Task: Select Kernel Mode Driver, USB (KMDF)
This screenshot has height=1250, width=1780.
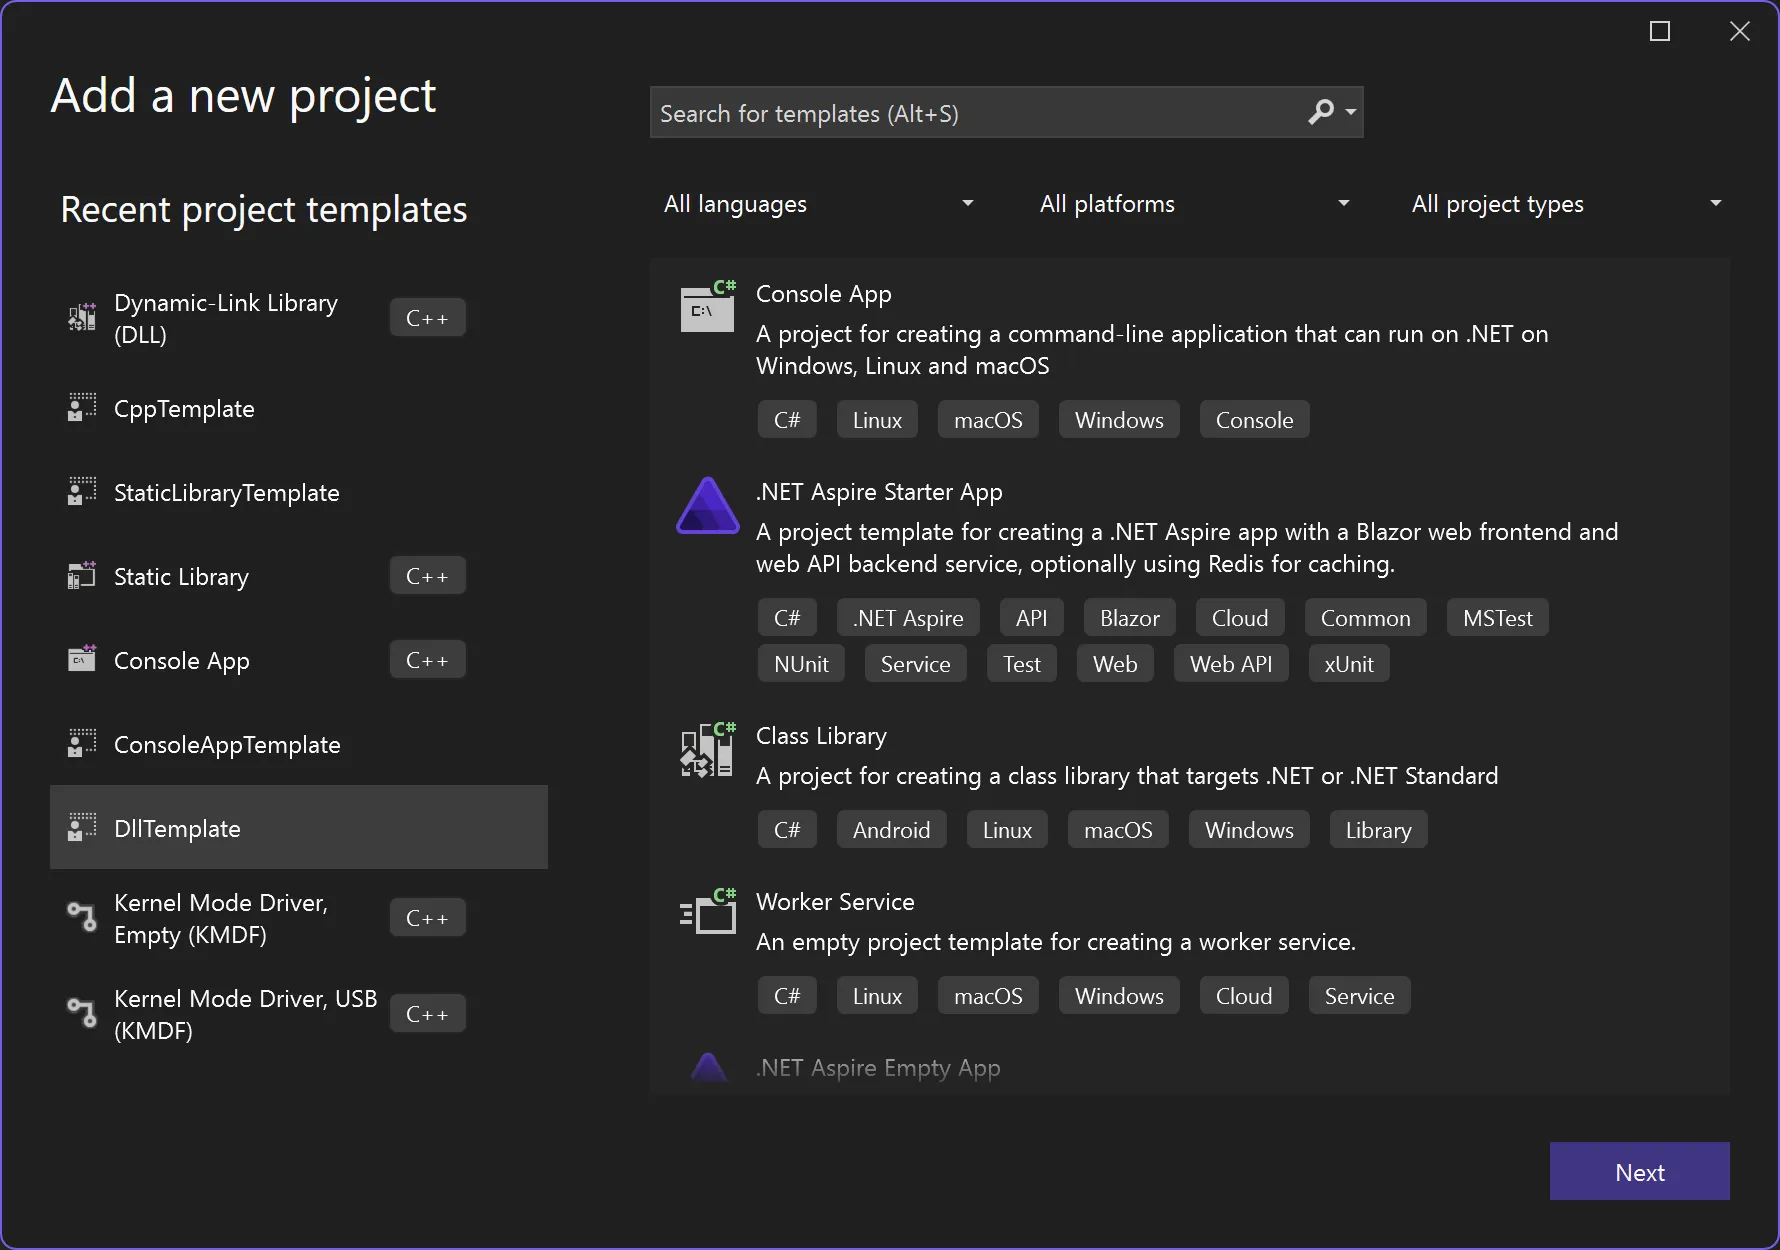Action: 299,1014
